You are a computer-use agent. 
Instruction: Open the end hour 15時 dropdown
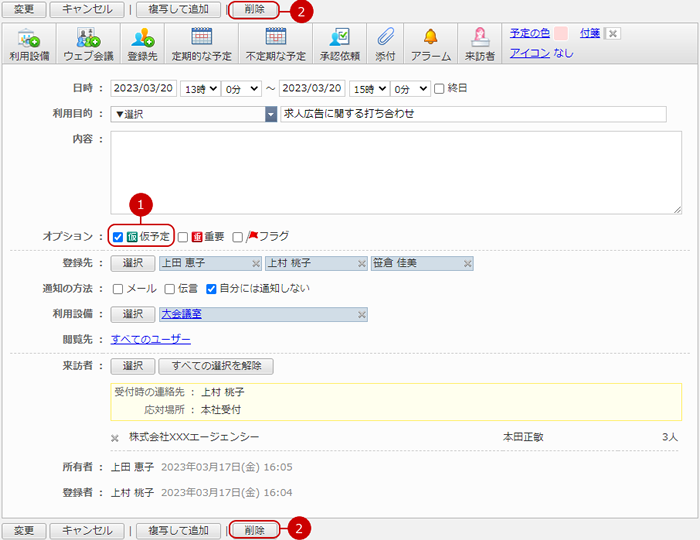pyautogui.click(x=367, y=89)
